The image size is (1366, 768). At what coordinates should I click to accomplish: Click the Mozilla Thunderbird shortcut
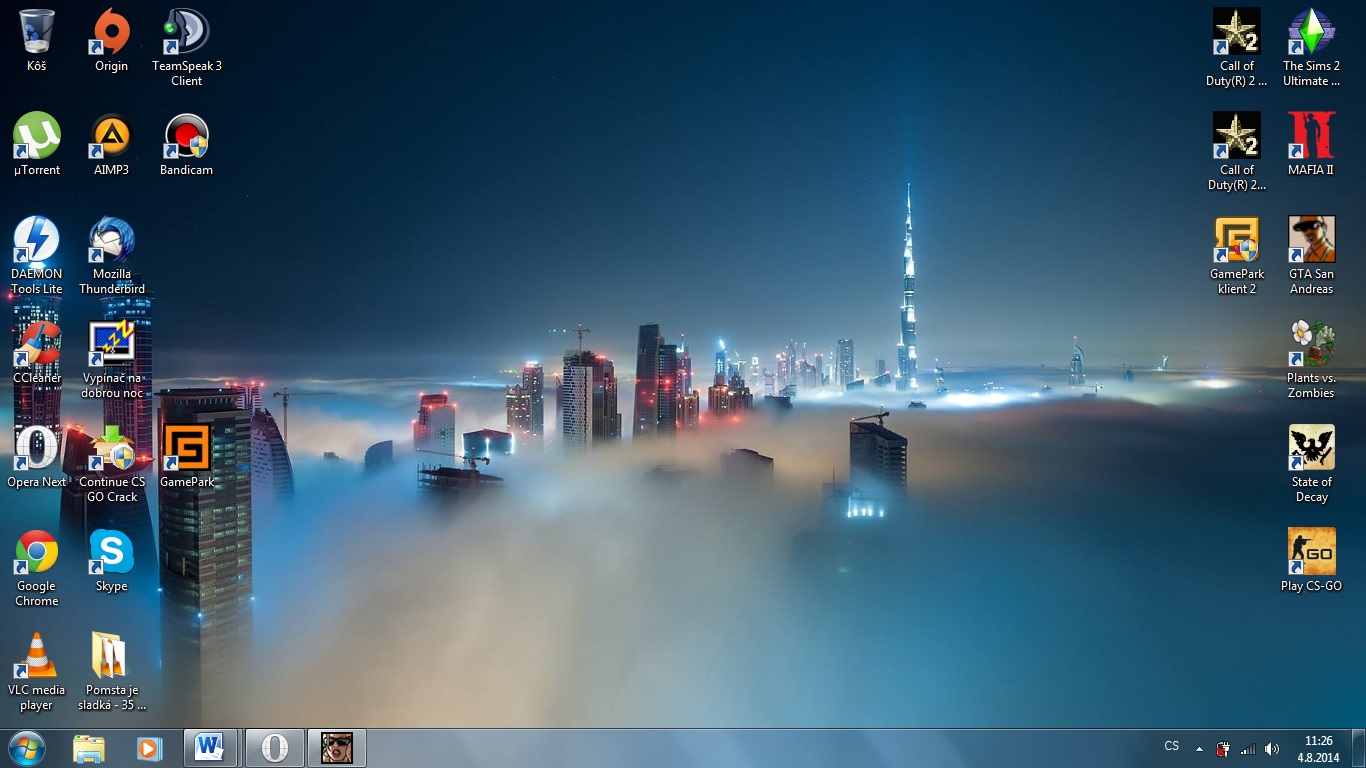111,241
